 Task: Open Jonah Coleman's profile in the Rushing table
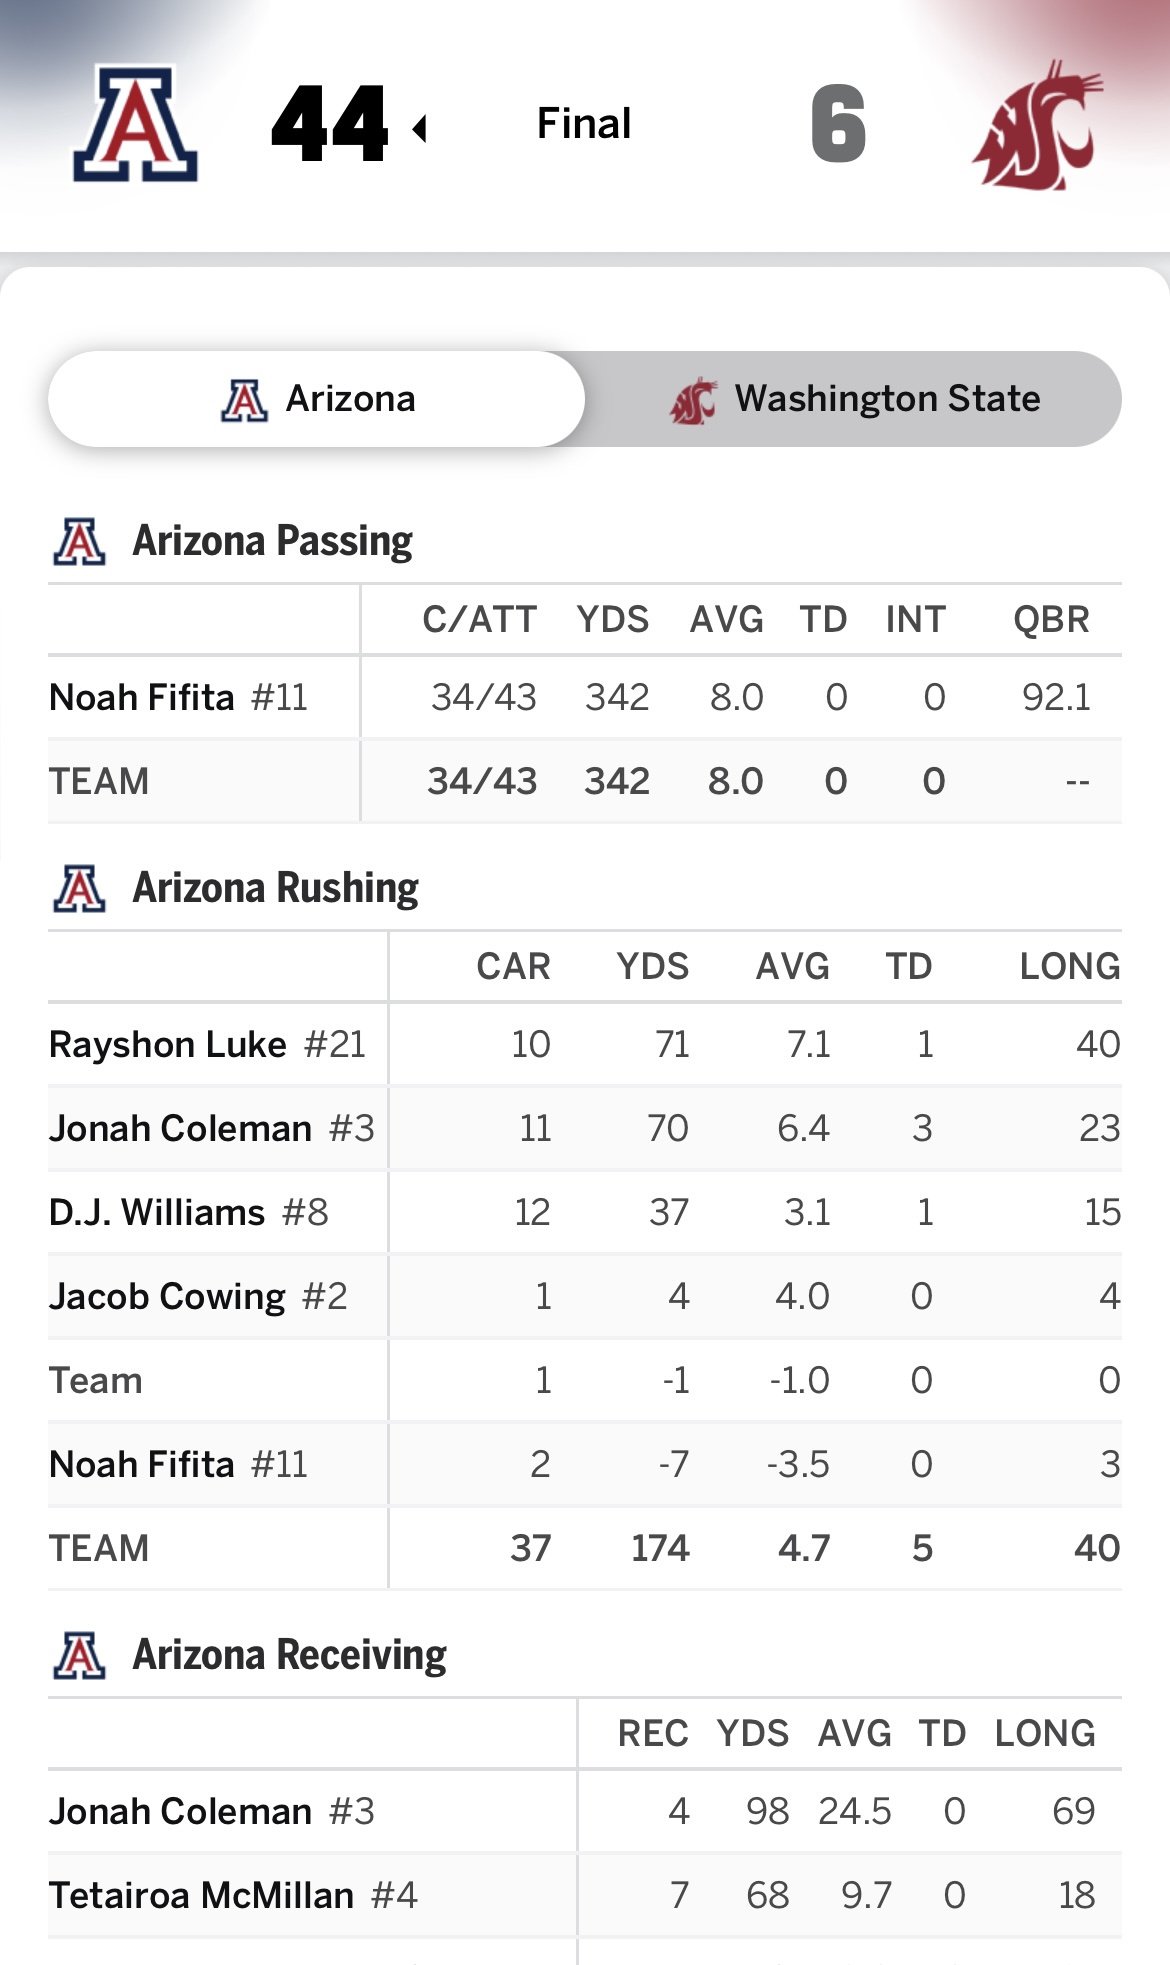tap(180, 1128)
